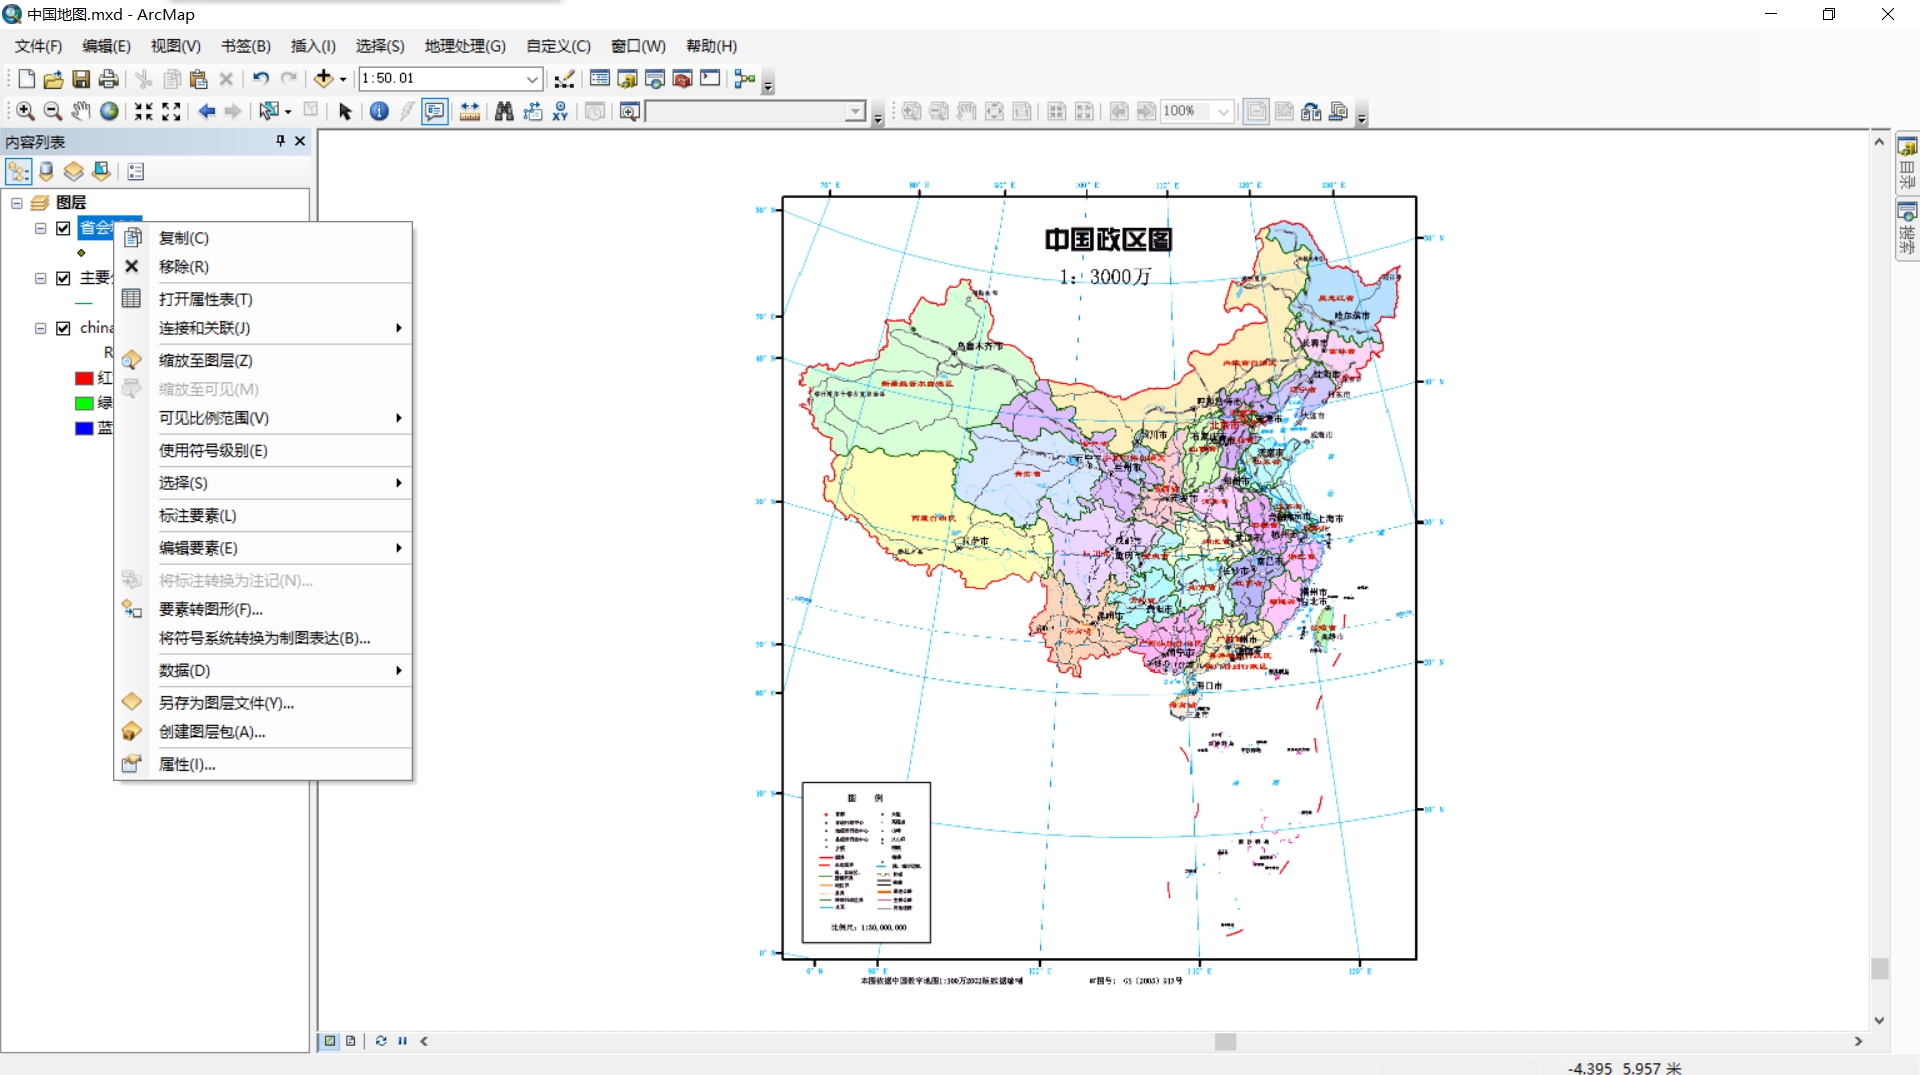The height and width of the screenshot is (1075, 1920).
Task: Uncheck the 主要 layer visibility checkbox
Action: tap(63, 278)
